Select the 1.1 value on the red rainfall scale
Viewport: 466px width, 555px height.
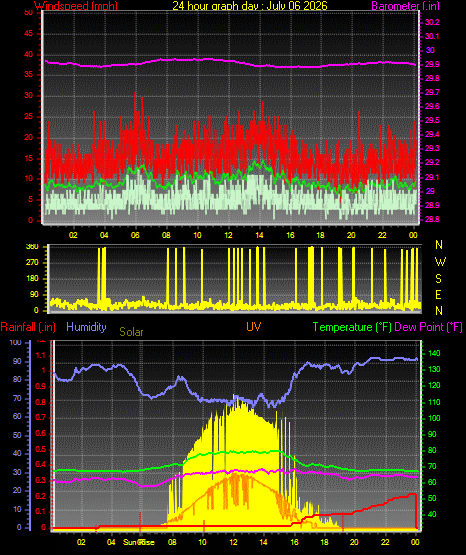coord(41,355)
